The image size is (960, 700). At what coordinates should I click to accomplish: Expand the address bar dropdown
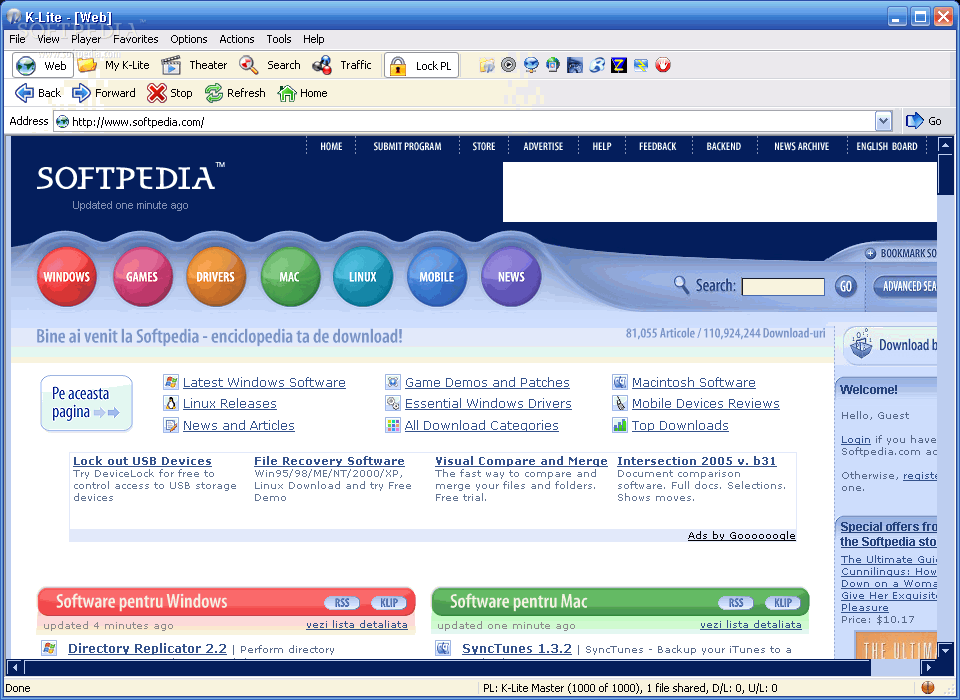pyautogui.click(x=883, y=121)
